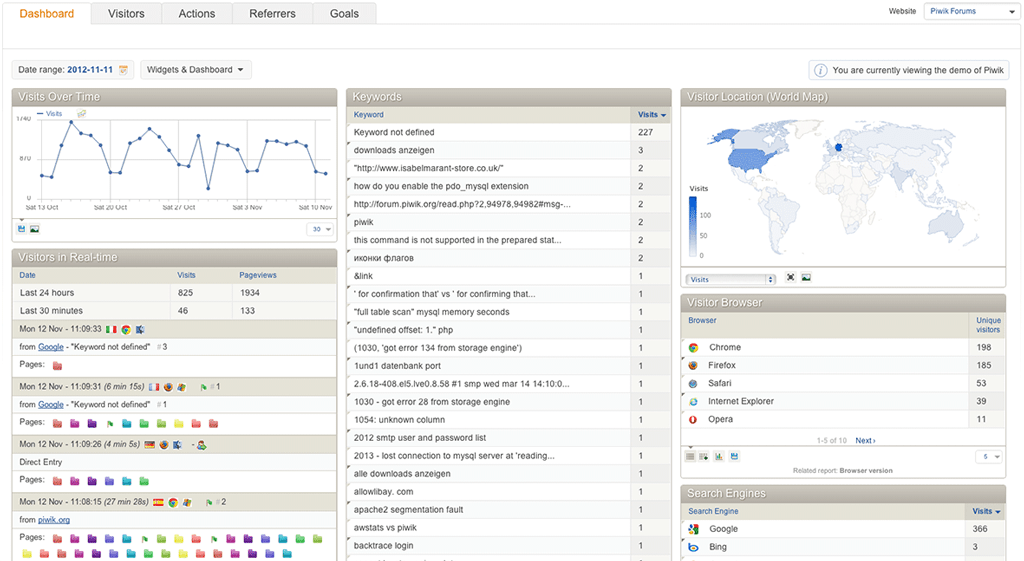Click the export-as-image icon under Visits Over Time graph
The width and height of the screenshot is (1024, 561).
34,229
